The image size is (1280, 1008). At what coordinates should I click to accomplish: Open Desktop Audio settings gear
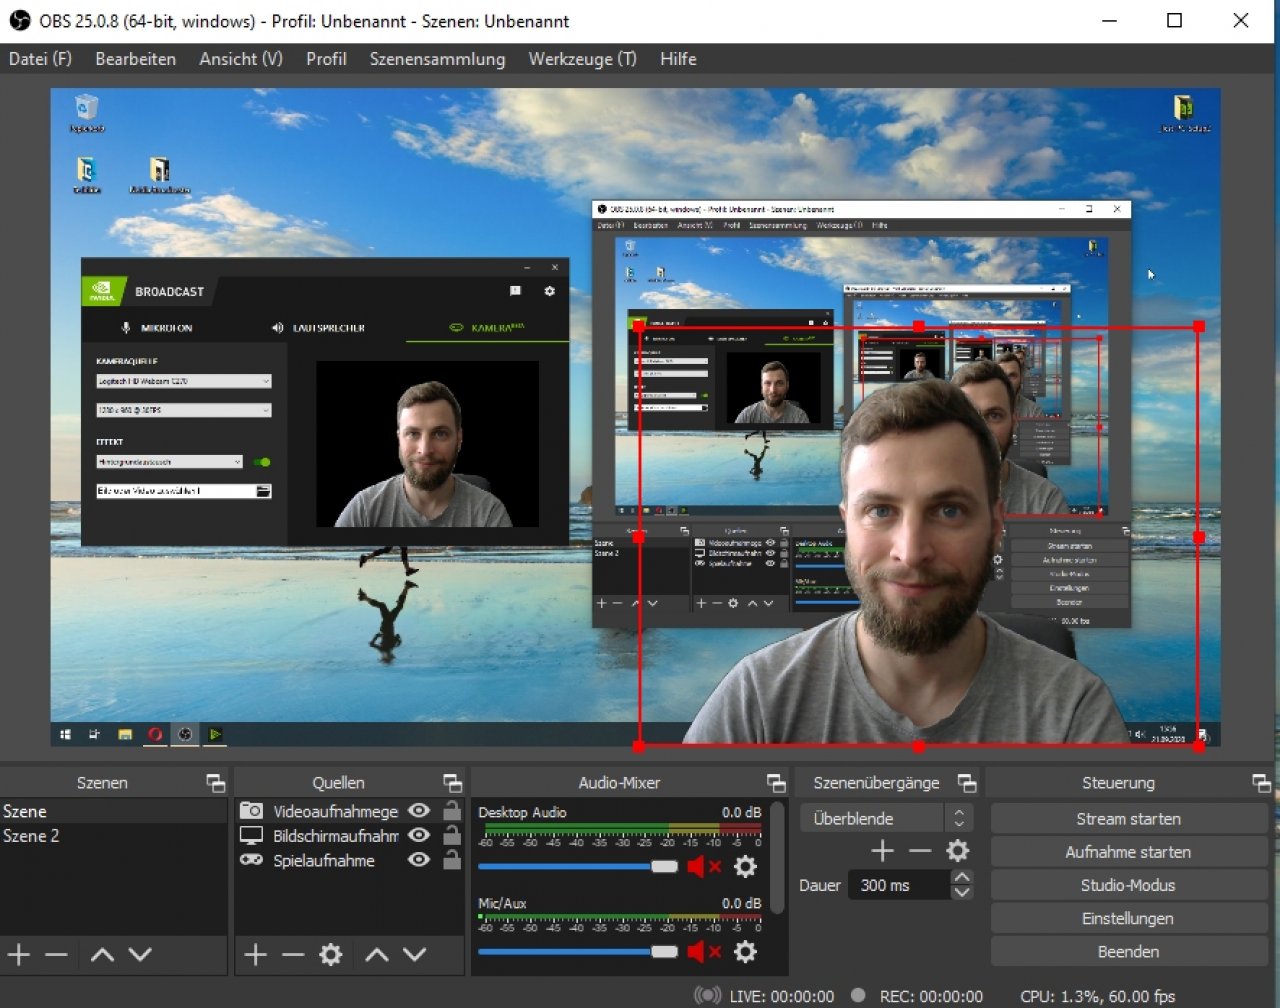745,867
